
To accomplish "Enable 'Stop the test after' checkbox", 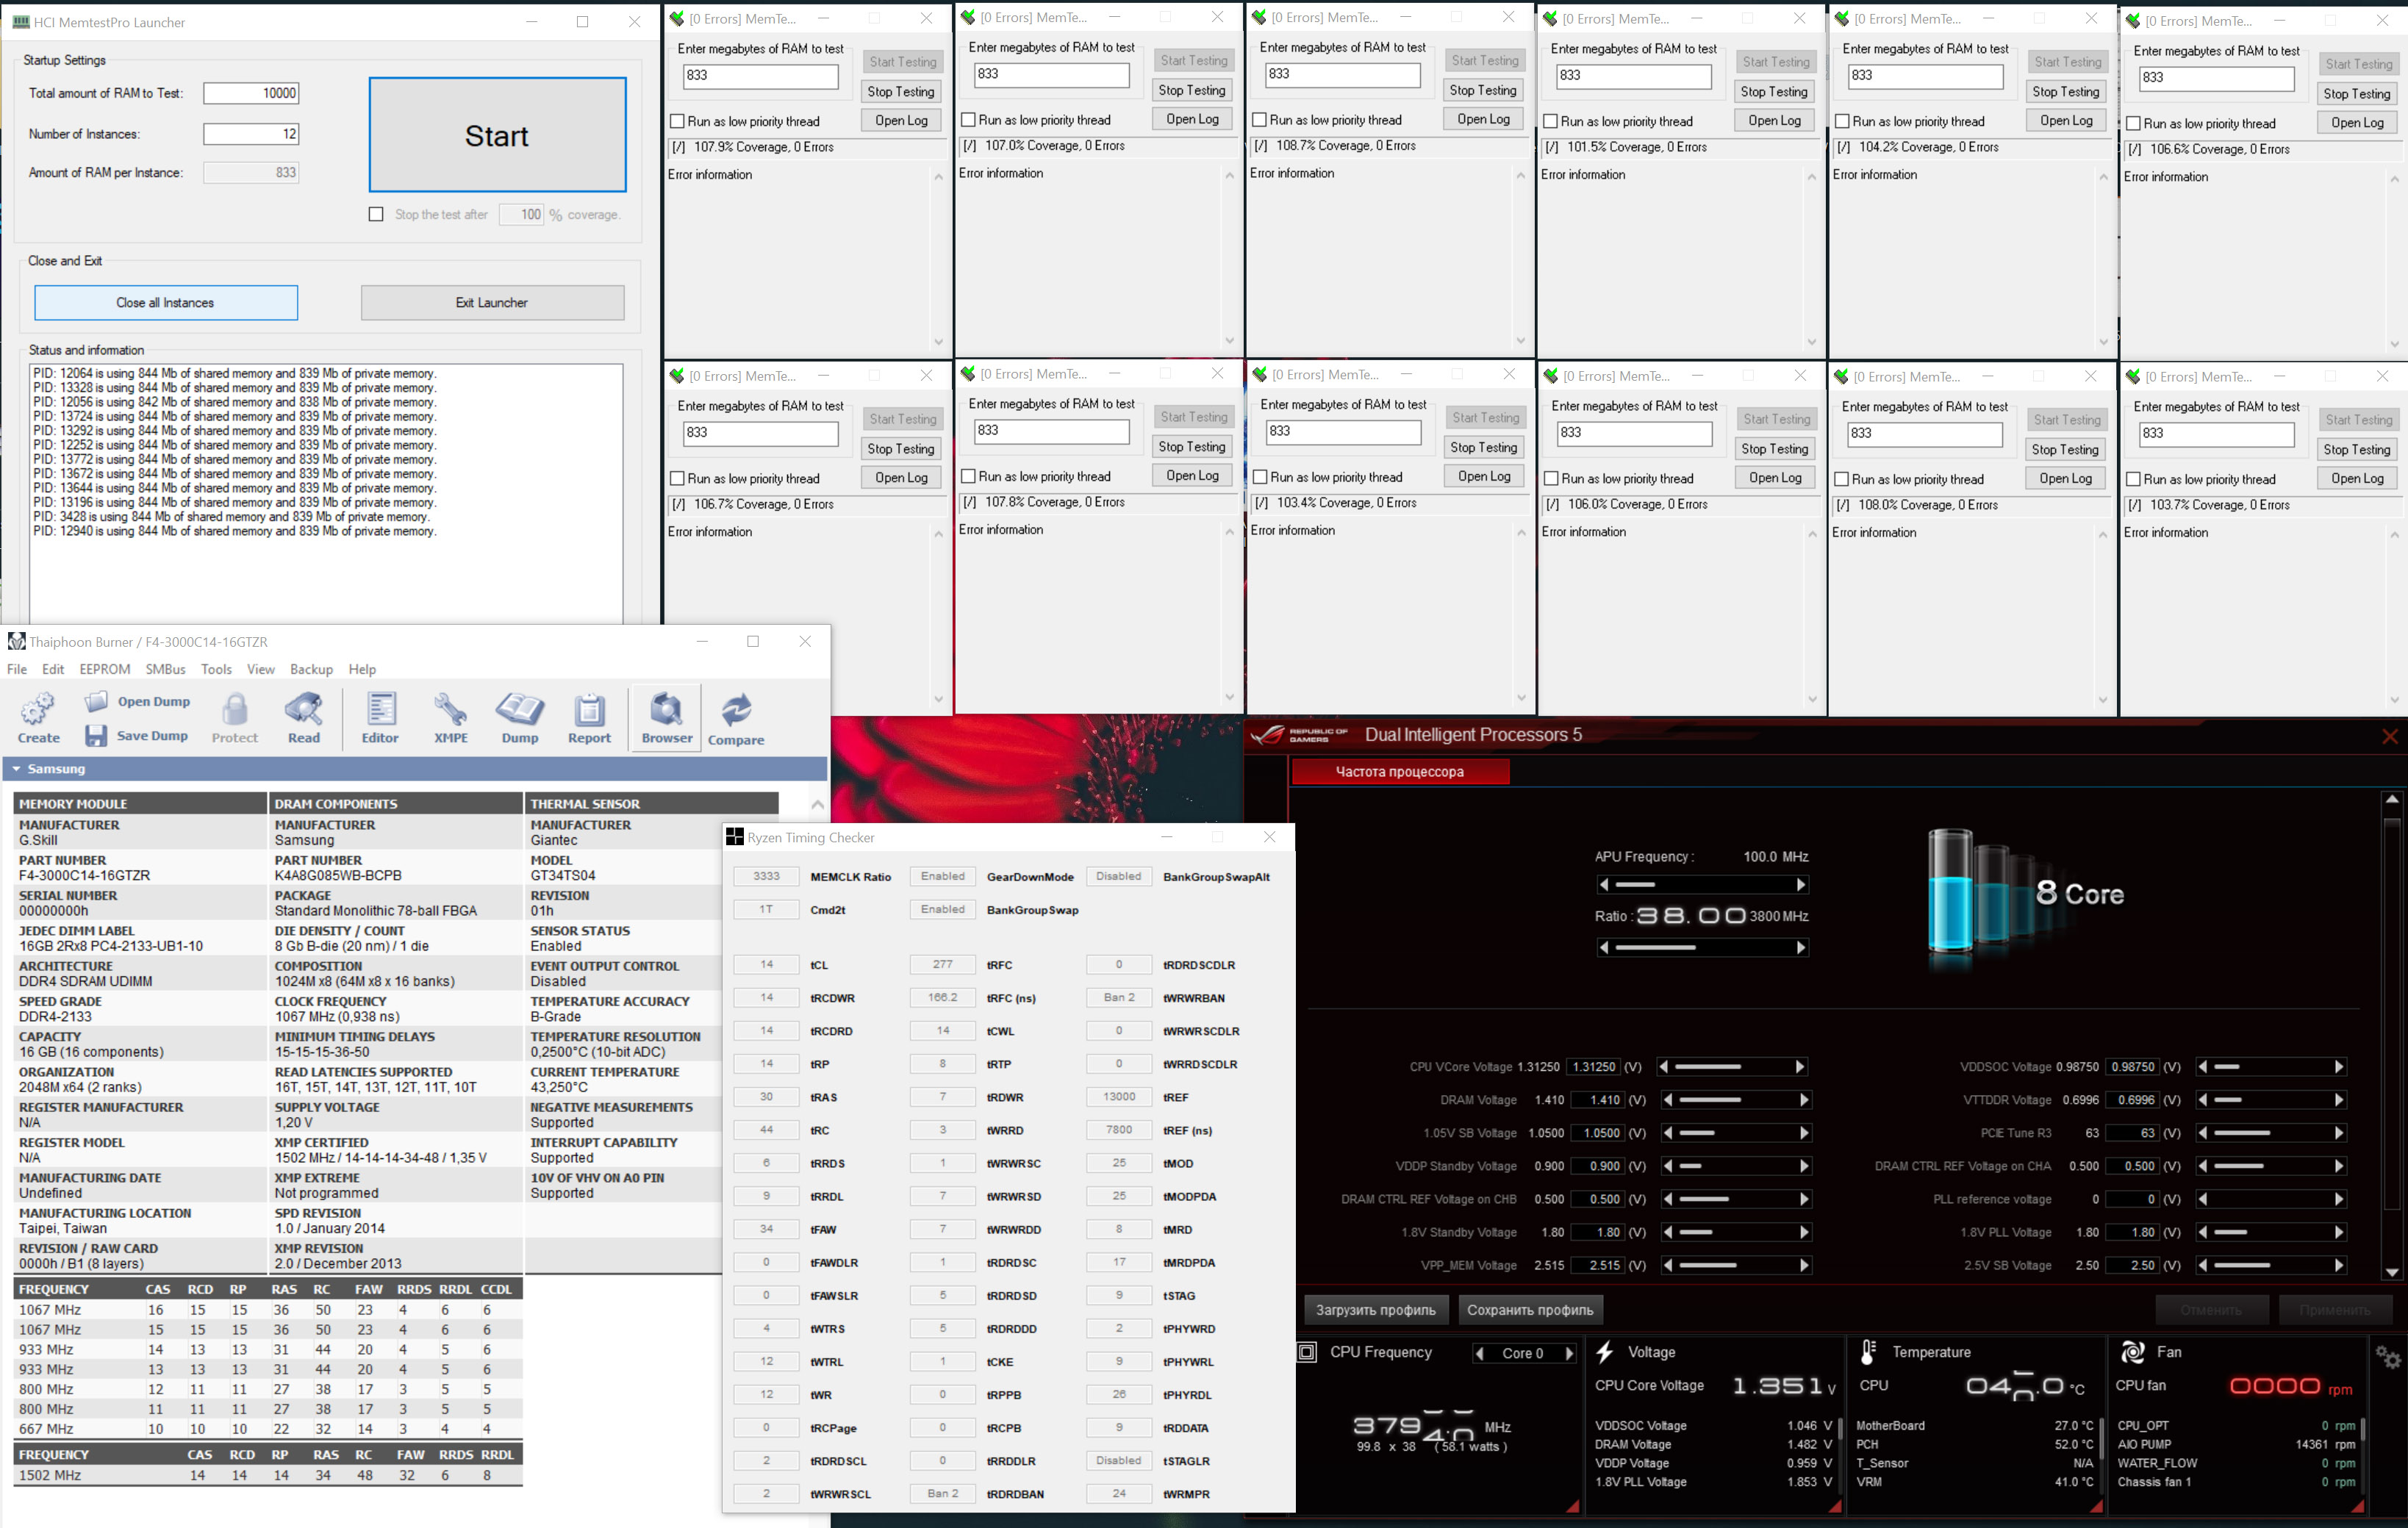I will click(x=376, y=214).
